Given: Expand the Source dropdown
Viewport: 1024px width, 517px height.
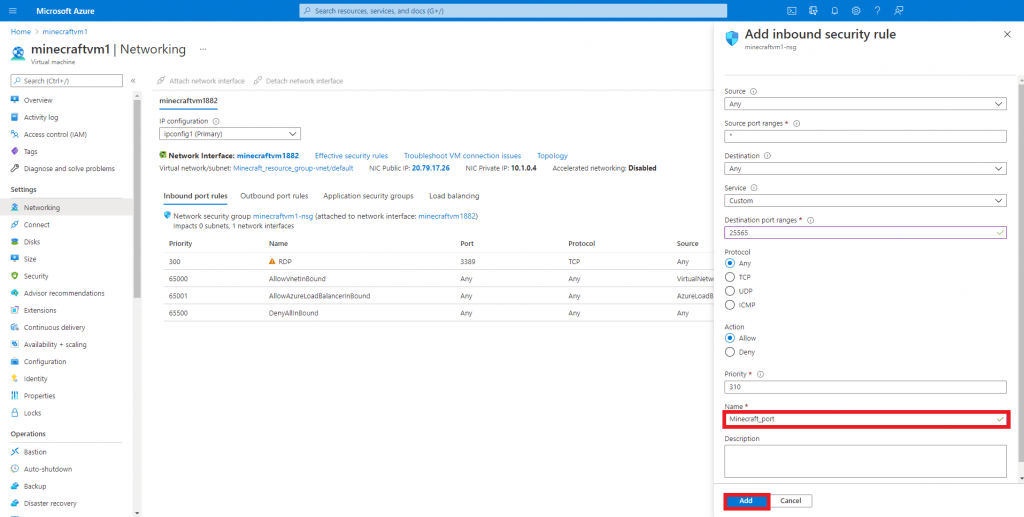Looking at the screenshot, I should click(864, 104).
